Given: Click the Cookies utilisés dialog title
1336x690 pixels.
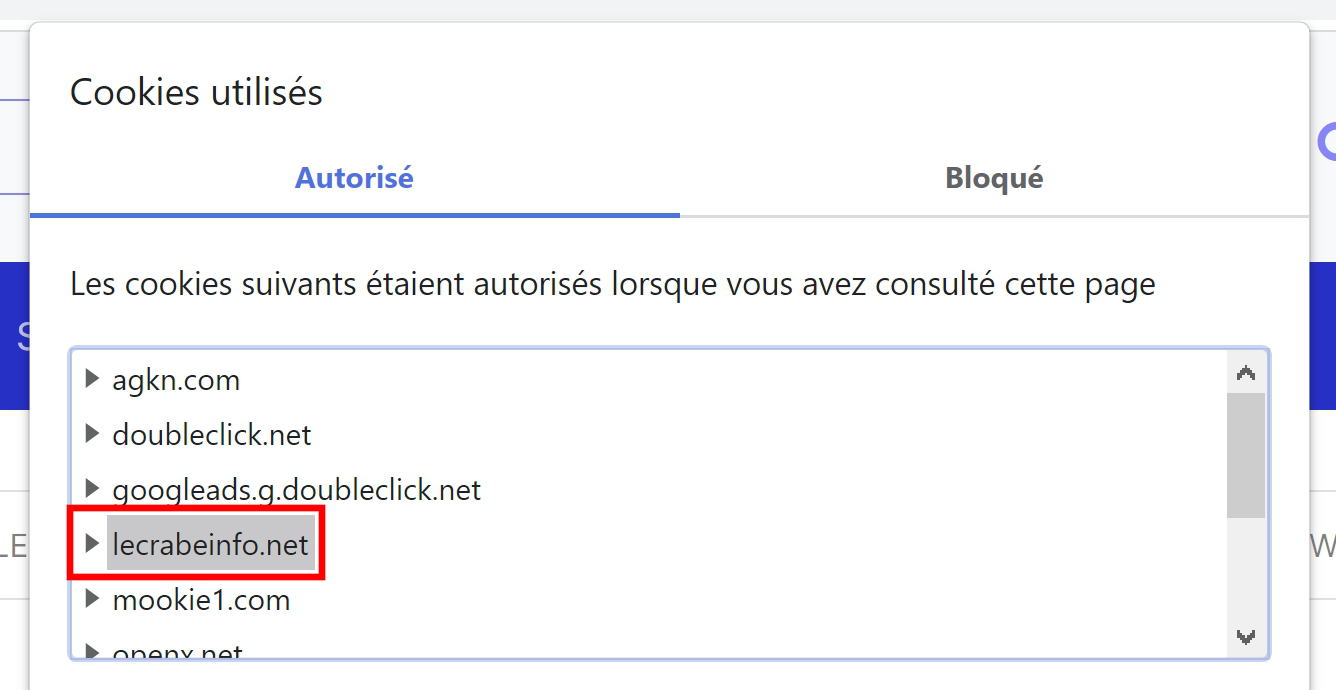Looking at the screenshot, I should [196, 93].
